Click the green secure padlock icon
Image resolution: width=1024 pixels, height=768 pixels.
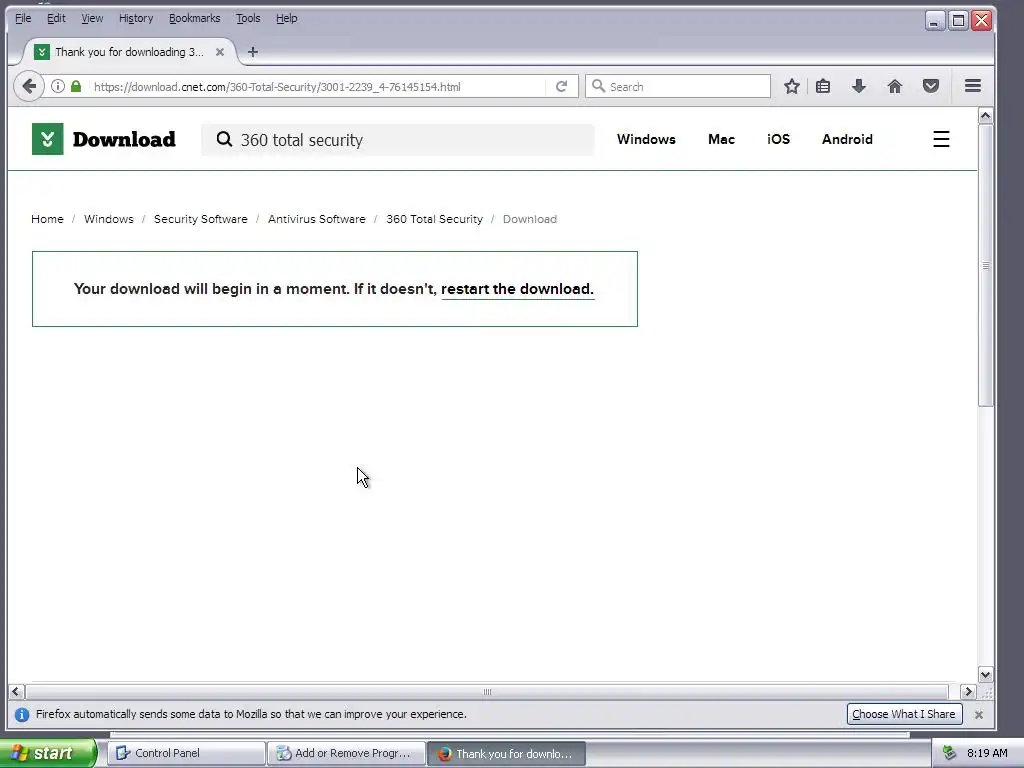coord(76,86)
